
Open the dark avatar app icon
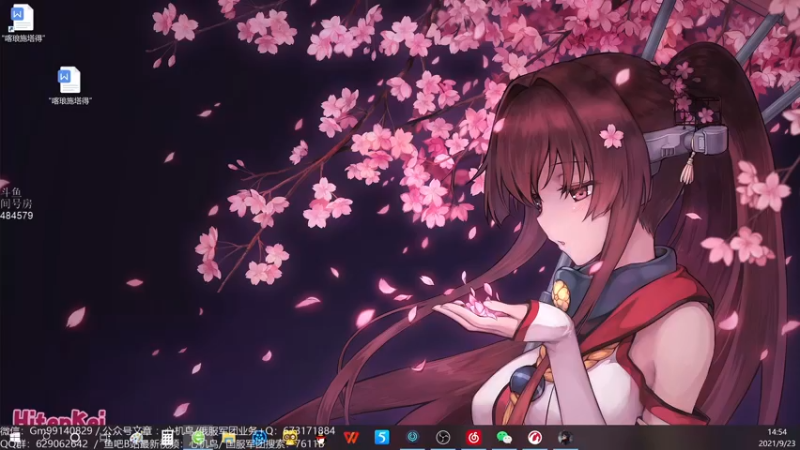click(x=565, y=437)
